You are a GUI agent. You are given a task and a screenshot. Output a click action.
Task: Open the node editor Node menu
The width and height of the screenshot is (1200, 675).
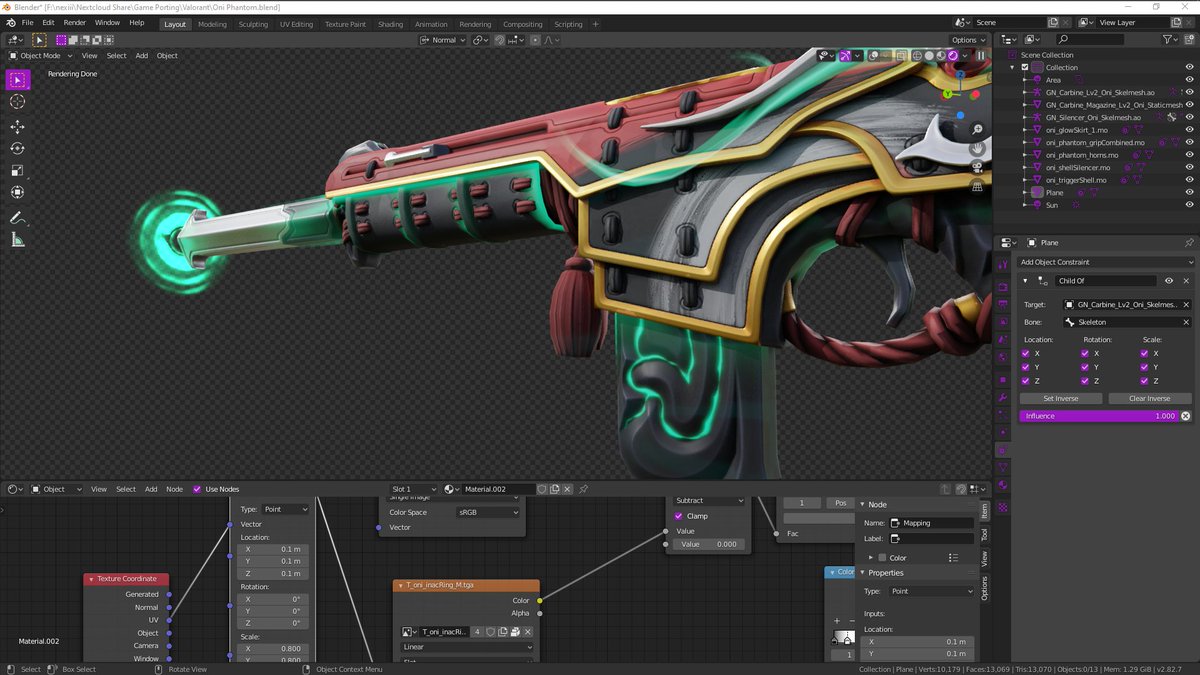[175, 489]
